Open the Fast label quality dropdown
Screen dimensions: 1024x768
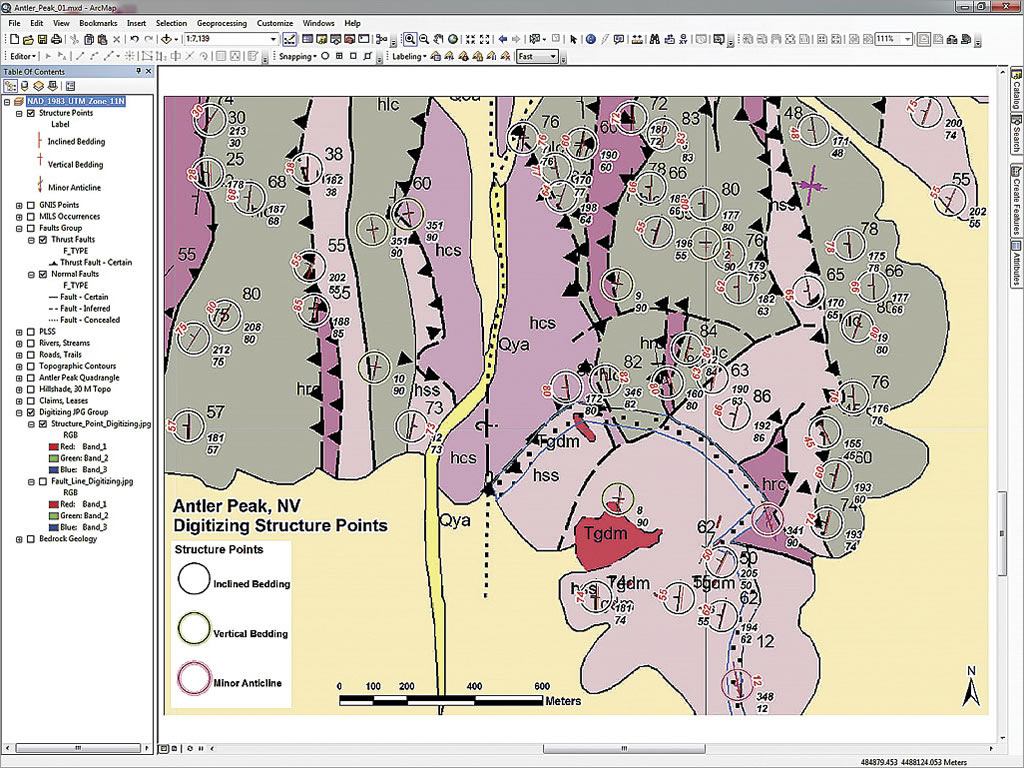[553, 57]
